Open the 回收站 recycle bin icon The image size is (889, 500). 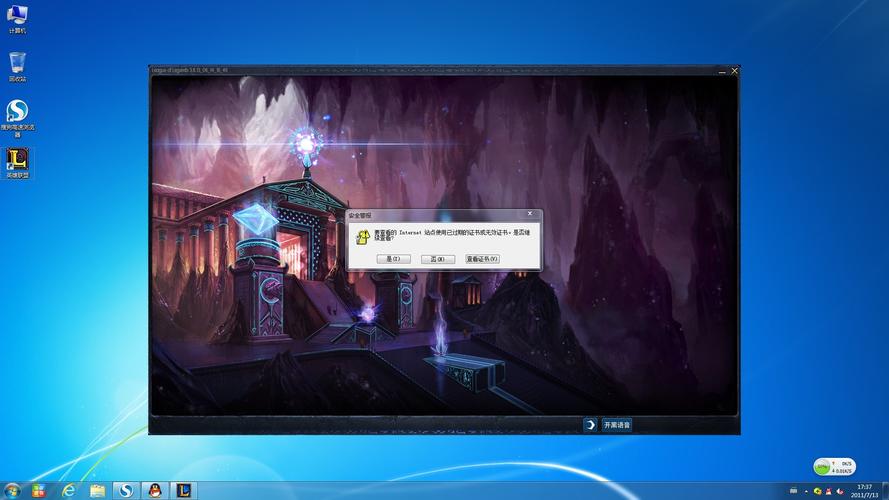point(17,64)
